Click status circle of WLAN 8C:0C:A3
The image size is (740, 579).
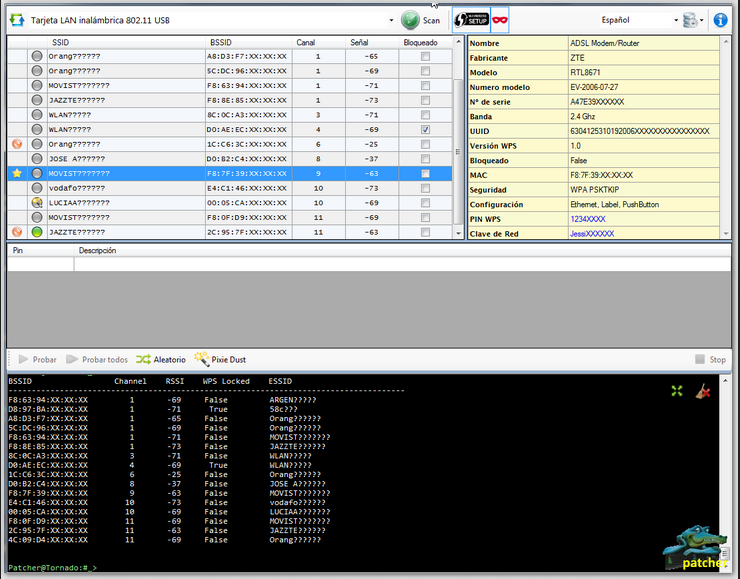[37, 115]
